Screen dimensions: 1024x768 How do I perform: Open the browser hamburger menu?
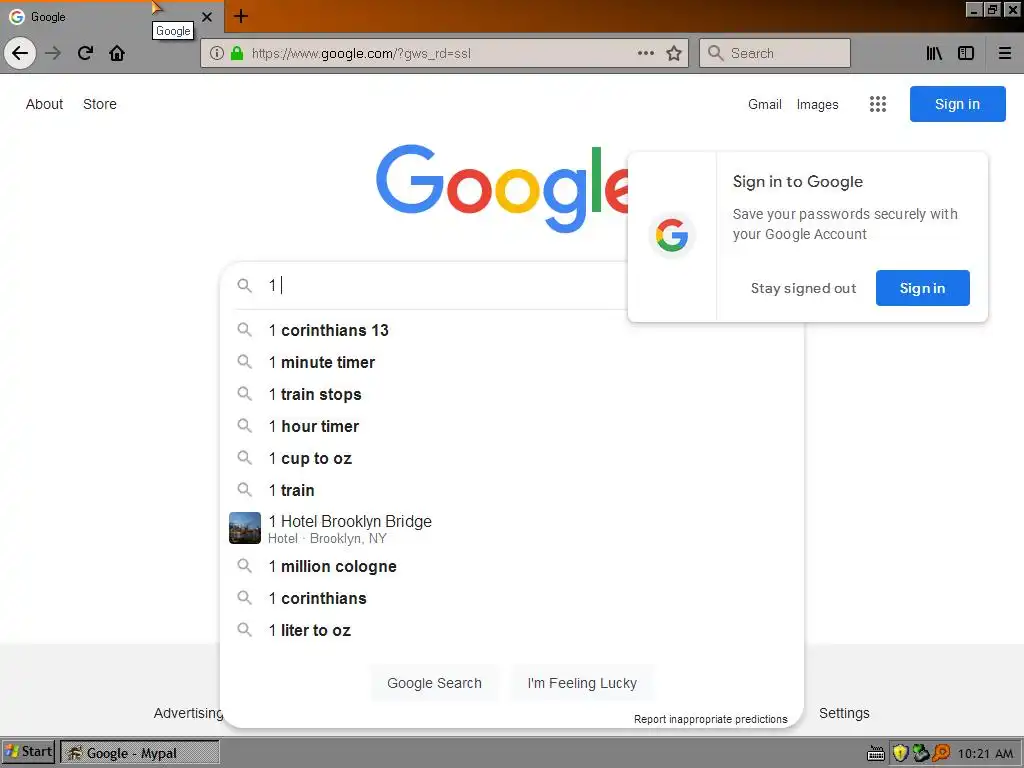pos(1005,53)
